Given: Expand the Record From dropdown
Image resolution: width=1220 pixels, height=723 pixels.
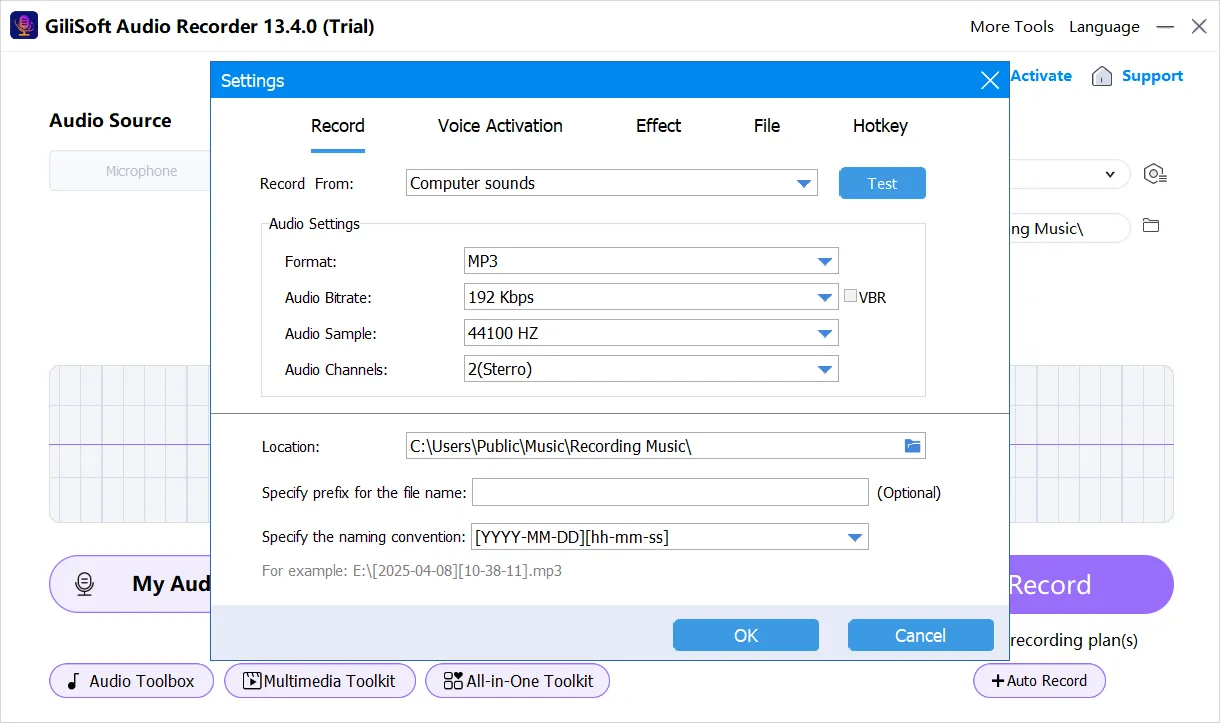Looking at the screenshot, I should click(x=804, y=183).
